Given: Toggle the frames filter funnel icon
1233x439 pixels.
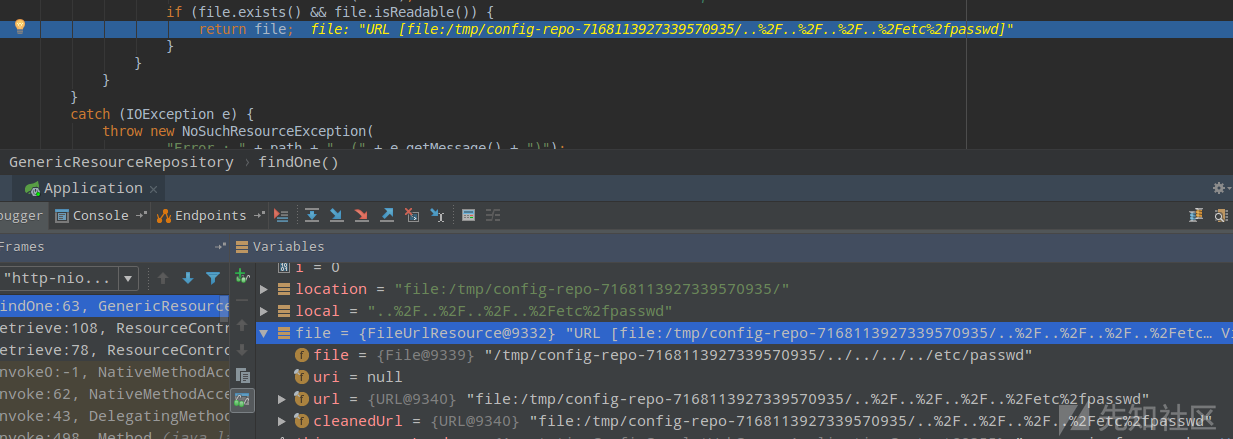Looking at the screenshot, I should [x=213, y=278].
